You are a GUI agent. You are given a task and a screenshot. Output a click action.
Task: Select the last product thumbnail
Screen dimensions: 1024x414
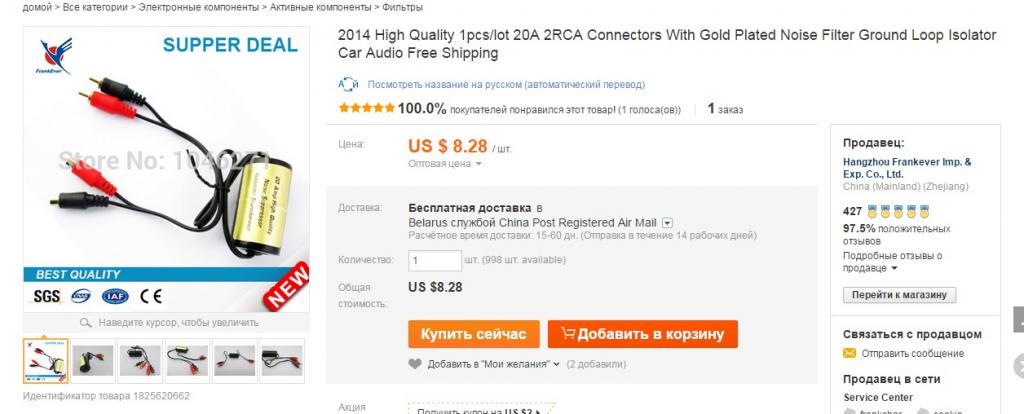[x=282, y=361]
